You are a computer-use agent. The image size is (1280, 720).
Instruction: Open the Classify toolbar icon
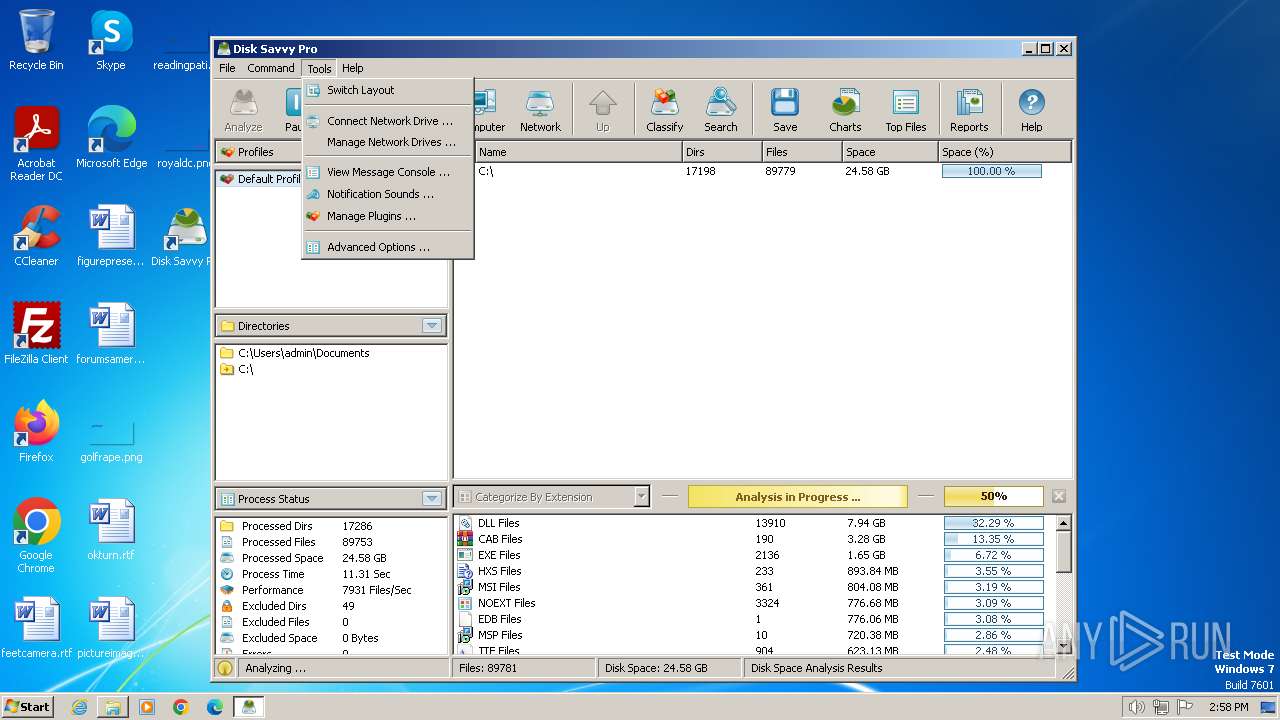click(x=664, y=110)
